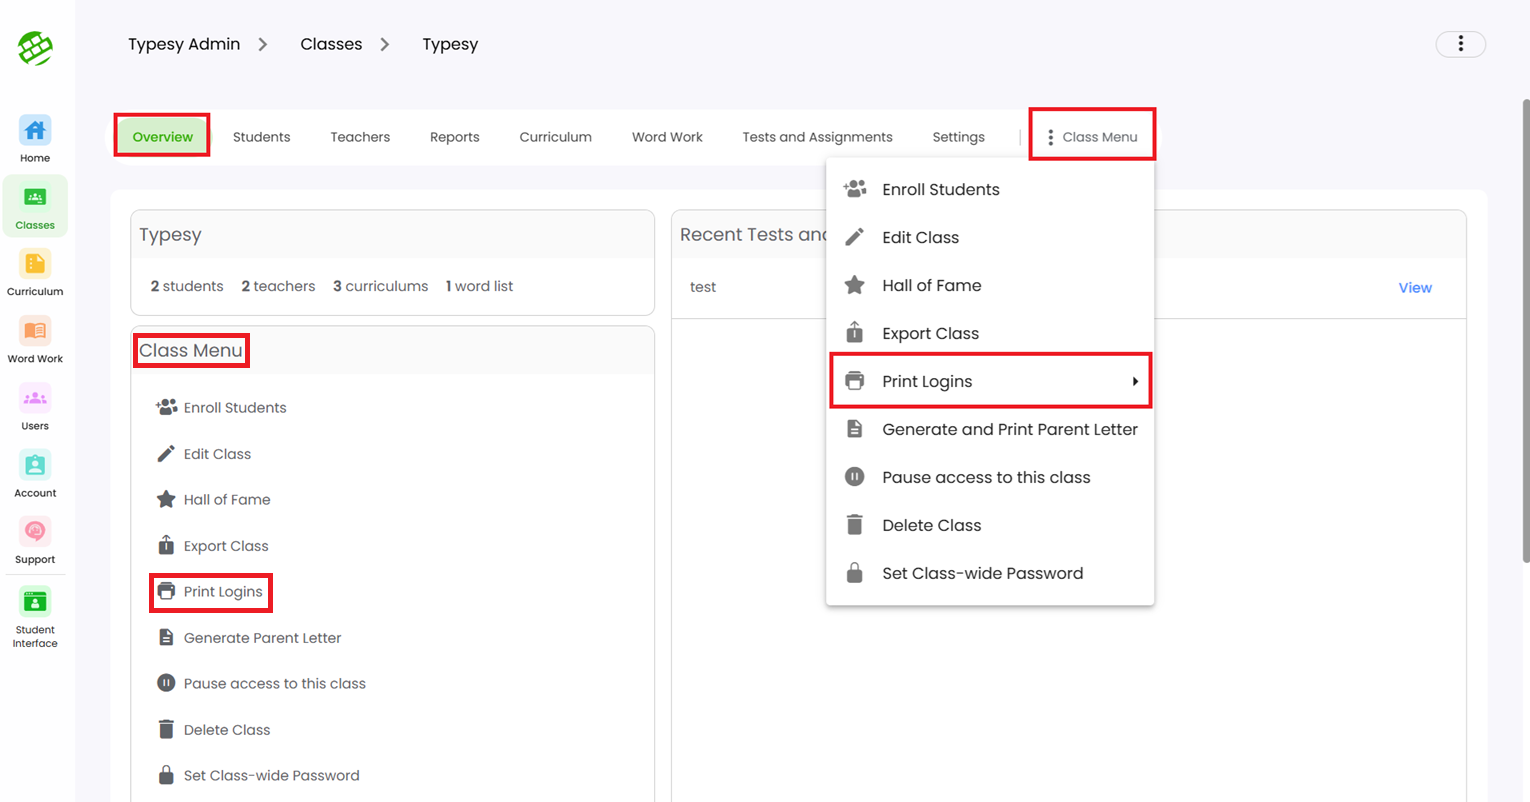This screenshot has height=802, width=1530.
Task: Click Enroll Students in the Class Menu card
Action: (221, 407)
